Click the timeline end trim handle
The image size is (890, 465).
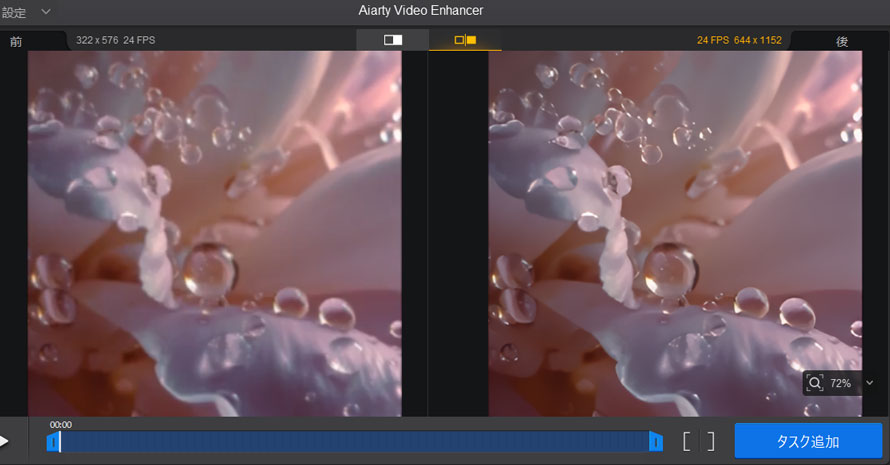(x=656, y=442)
